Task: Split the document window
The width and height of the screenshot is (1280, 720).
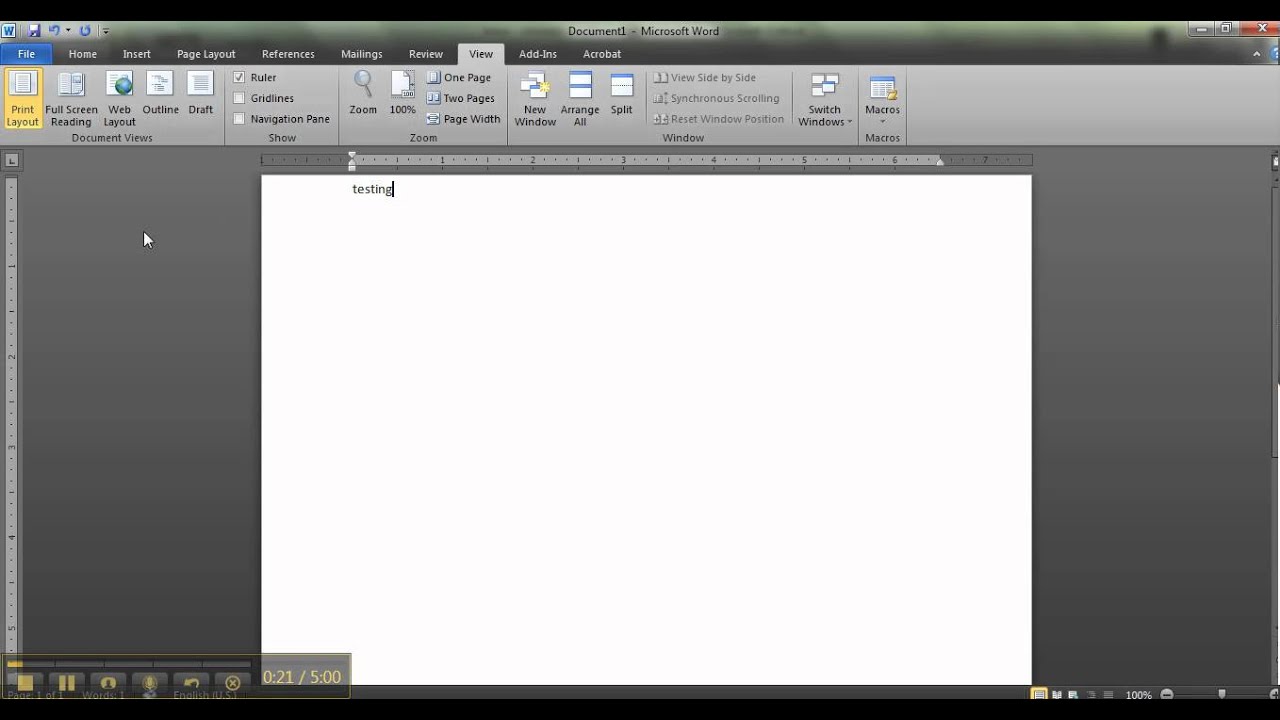Action: (622, 93)
